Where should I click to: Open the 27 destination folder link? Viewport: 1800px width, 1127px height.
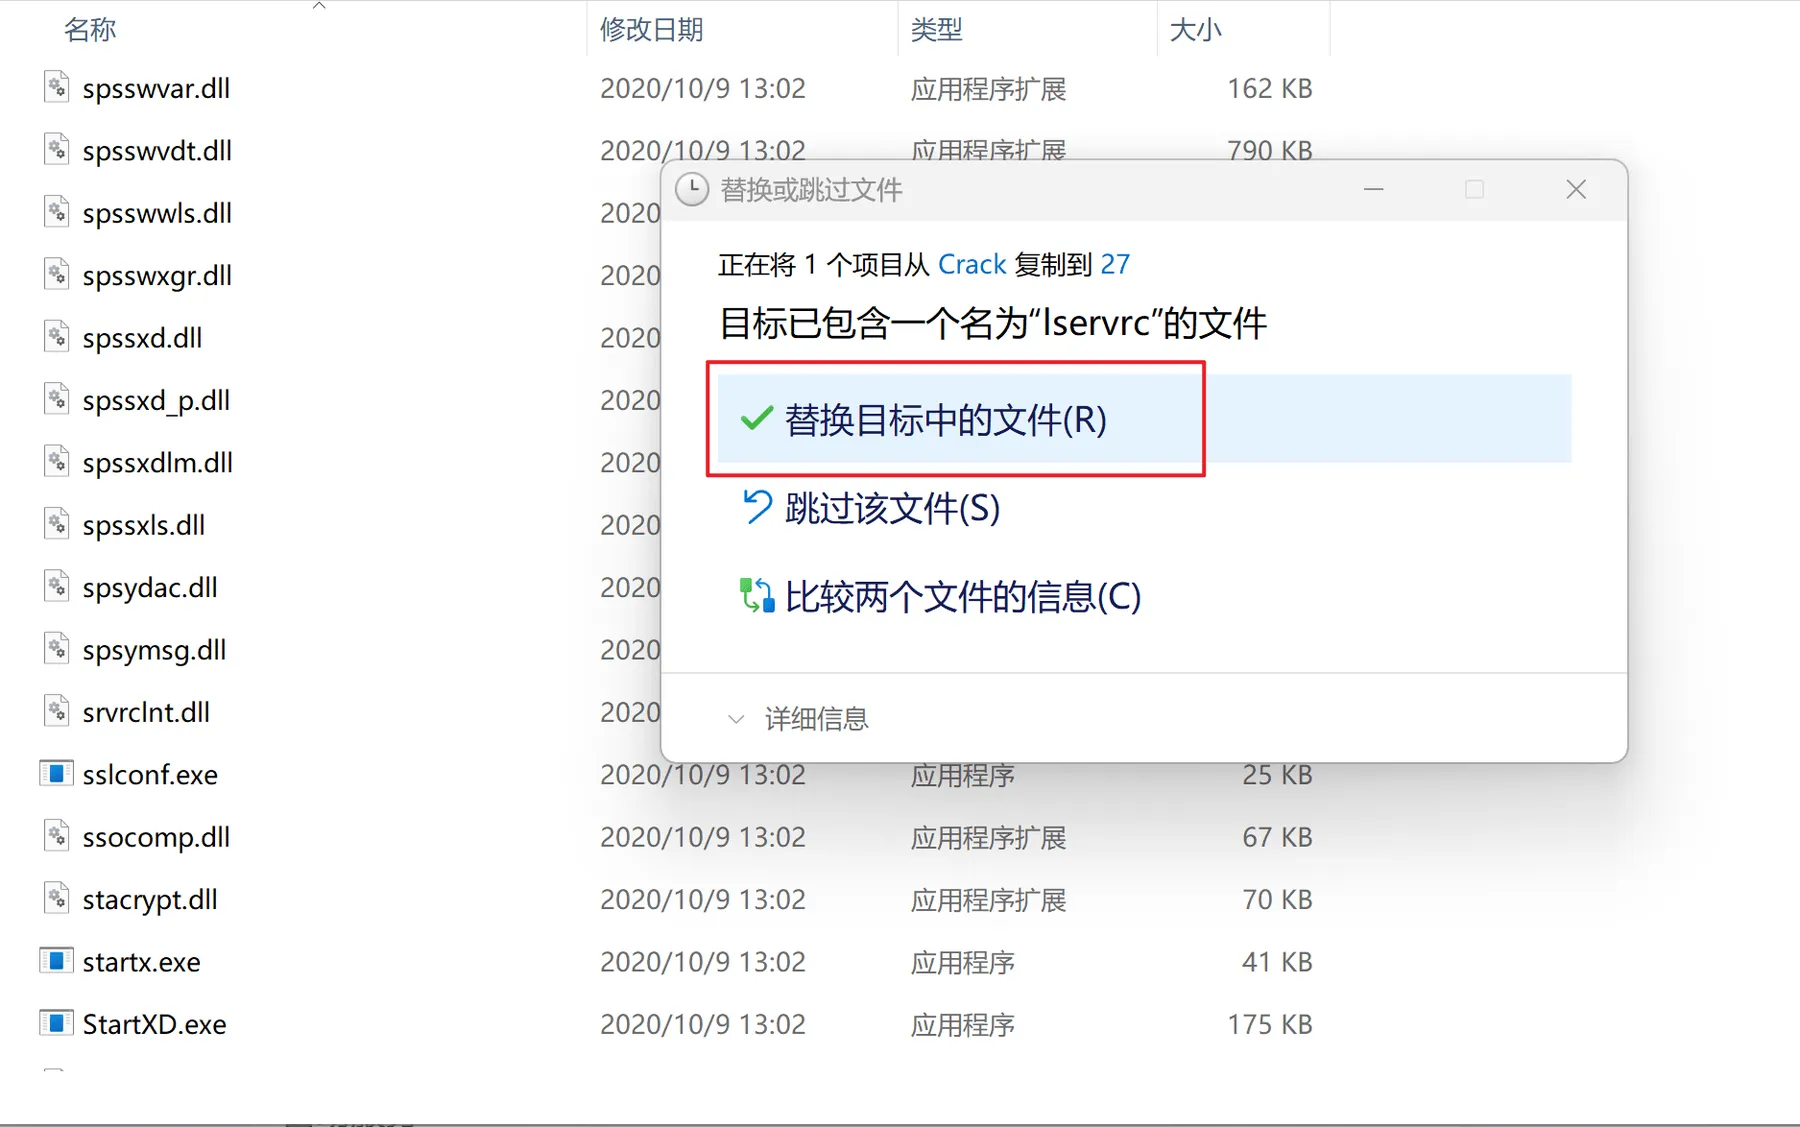(x=1115, y=264)
